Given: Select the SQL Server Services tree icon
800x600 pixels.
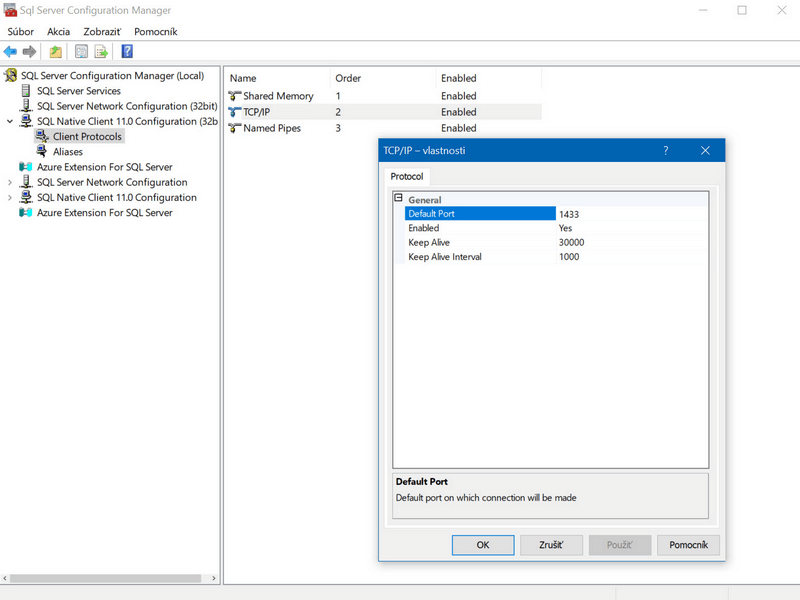Looking at the screenshot, I should (x=26, y=91).
